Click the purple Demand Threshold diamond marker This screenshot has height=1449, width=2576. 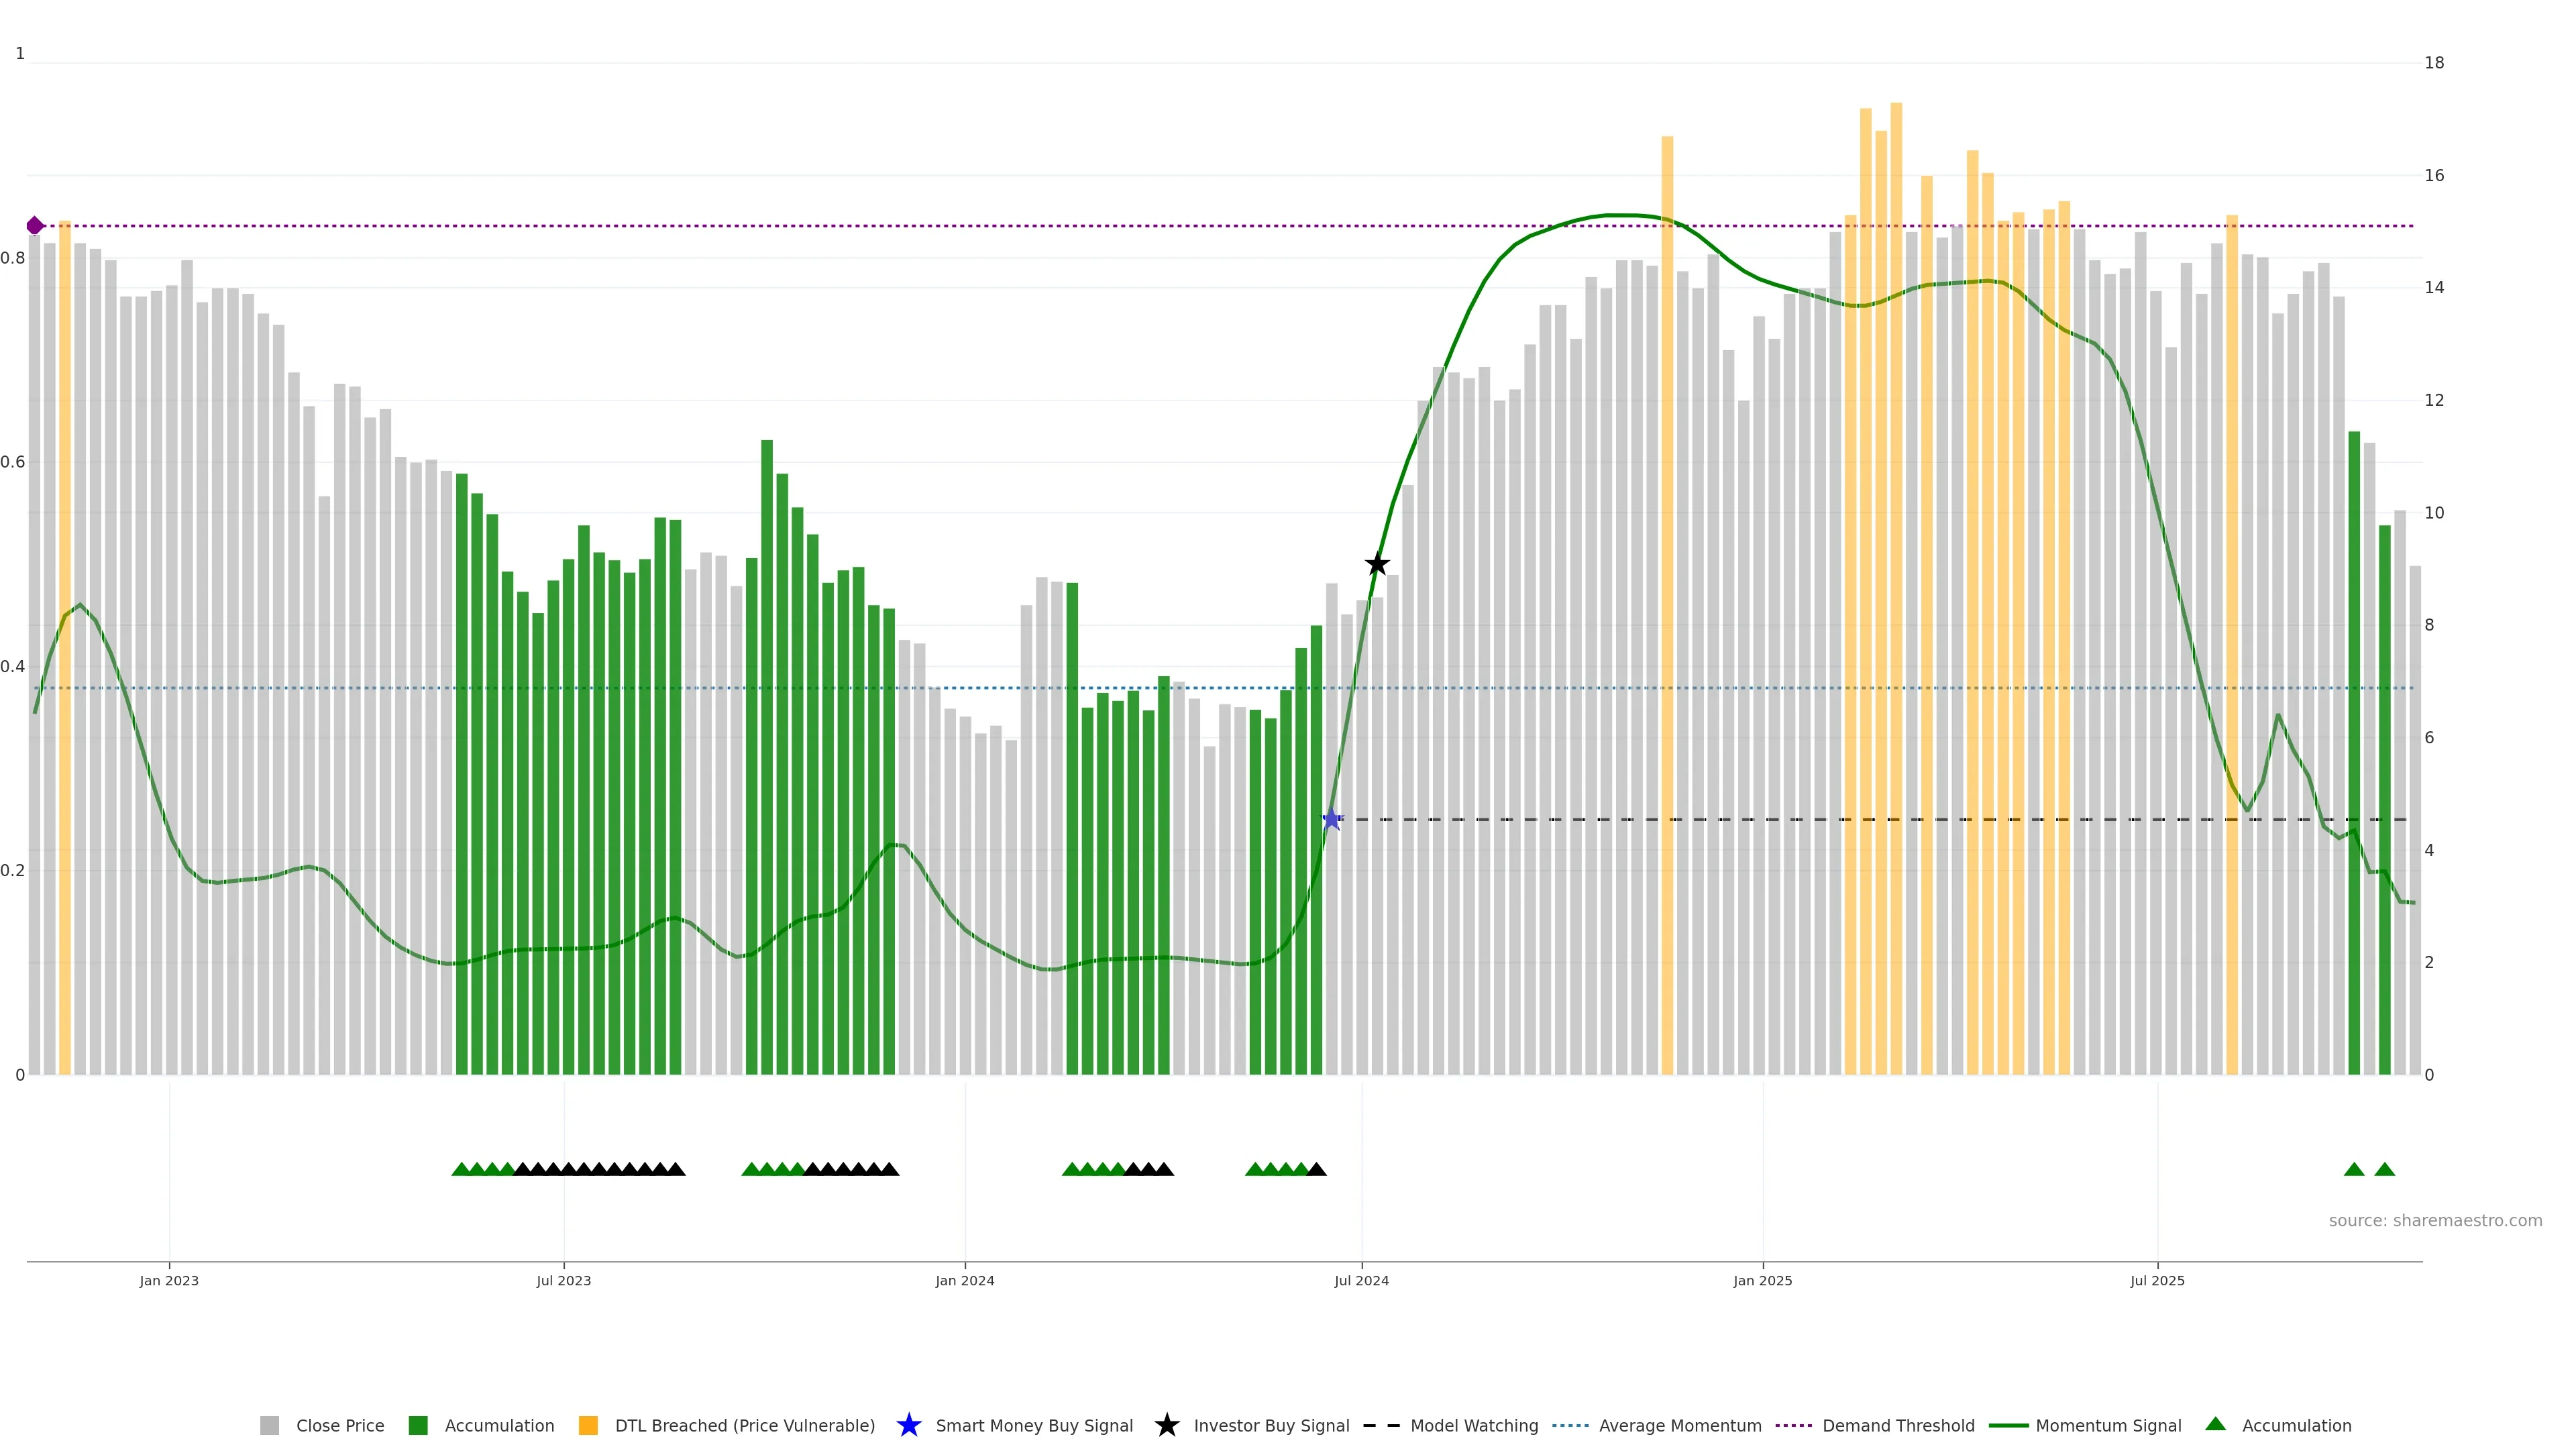click(x=35, y=226)
